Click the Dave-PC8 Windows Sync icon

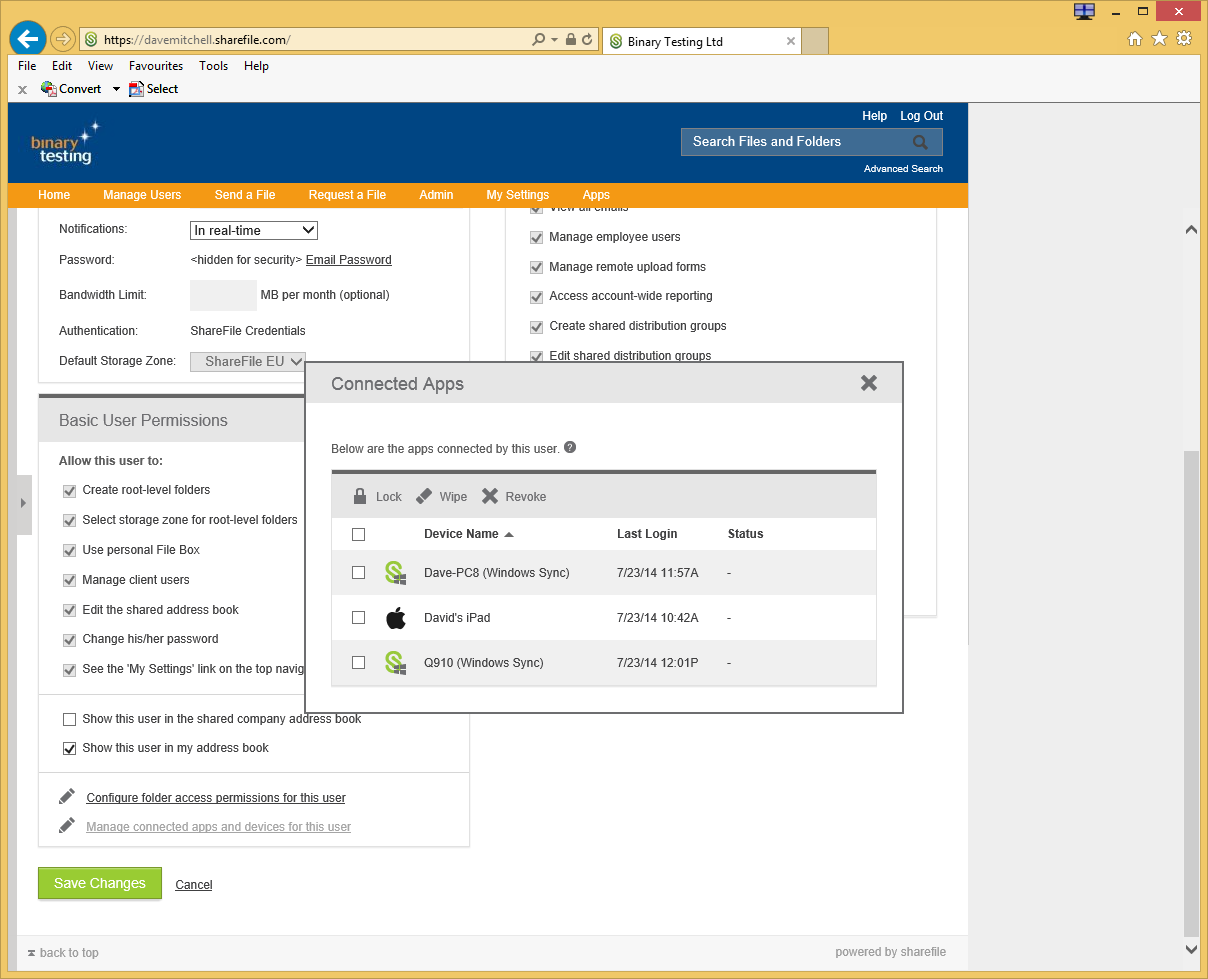coord(396,573)
